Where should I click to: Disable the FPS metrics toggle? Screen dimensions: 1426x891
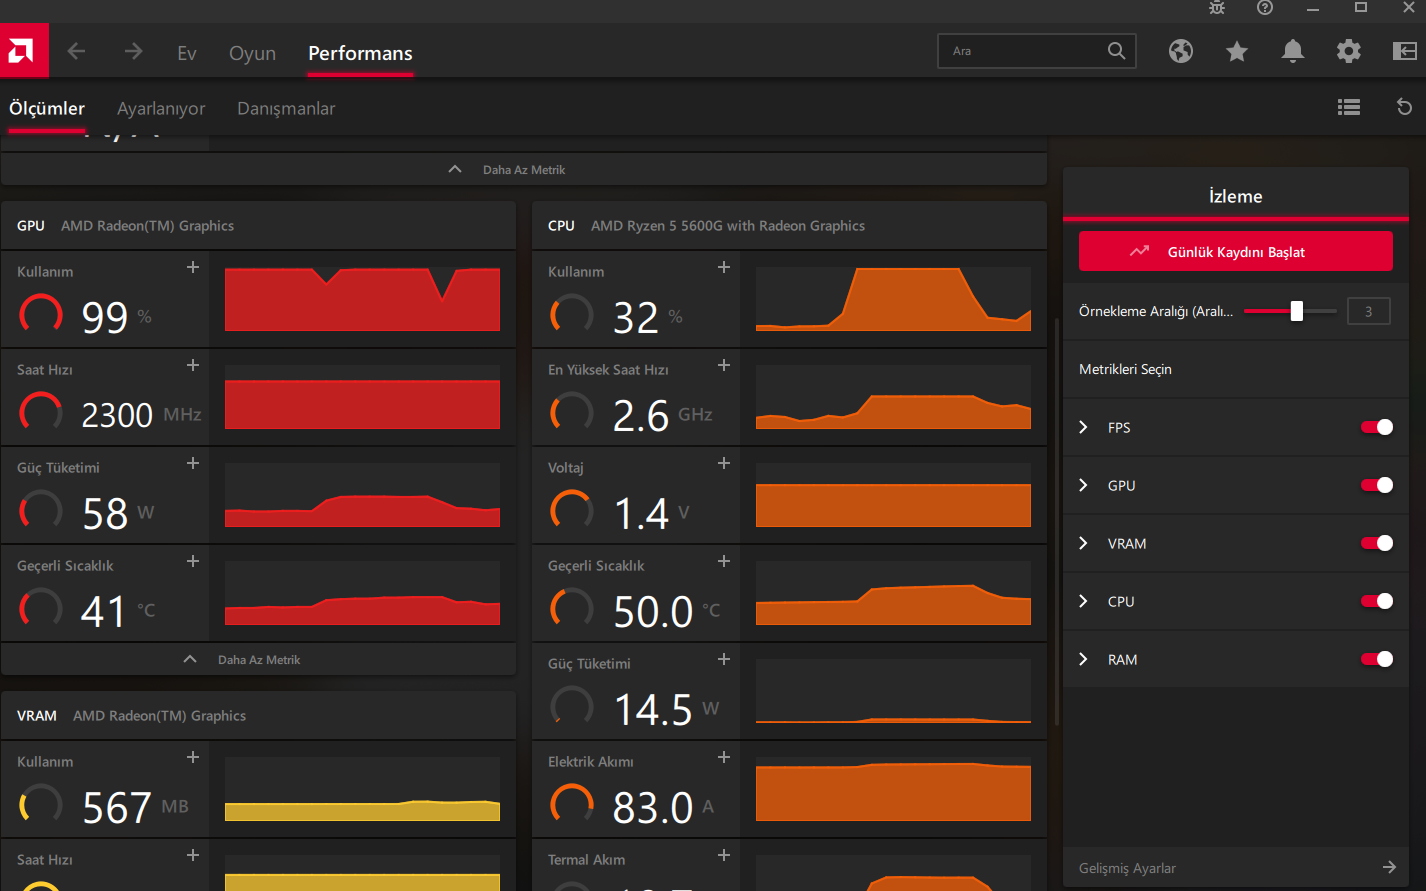click(1376, 428)
